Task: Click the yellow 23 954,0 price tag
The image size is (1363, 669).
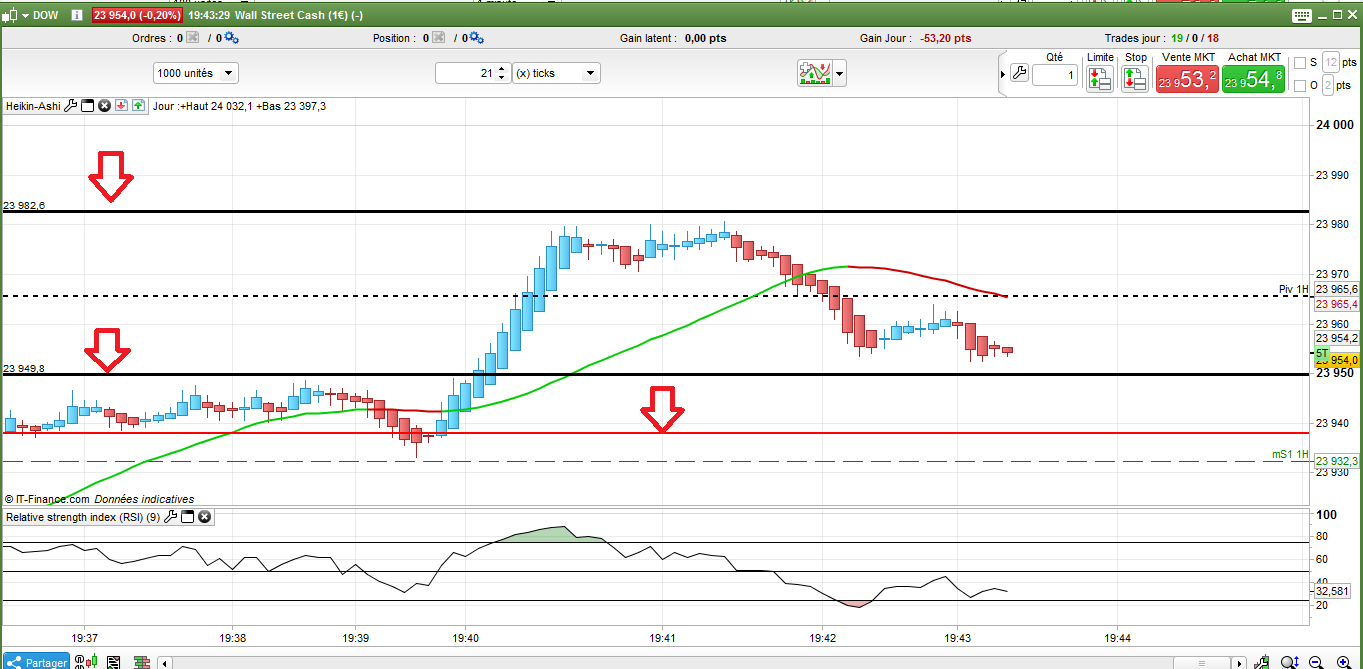Action: pyautogui.click(x=1344, y=360)
